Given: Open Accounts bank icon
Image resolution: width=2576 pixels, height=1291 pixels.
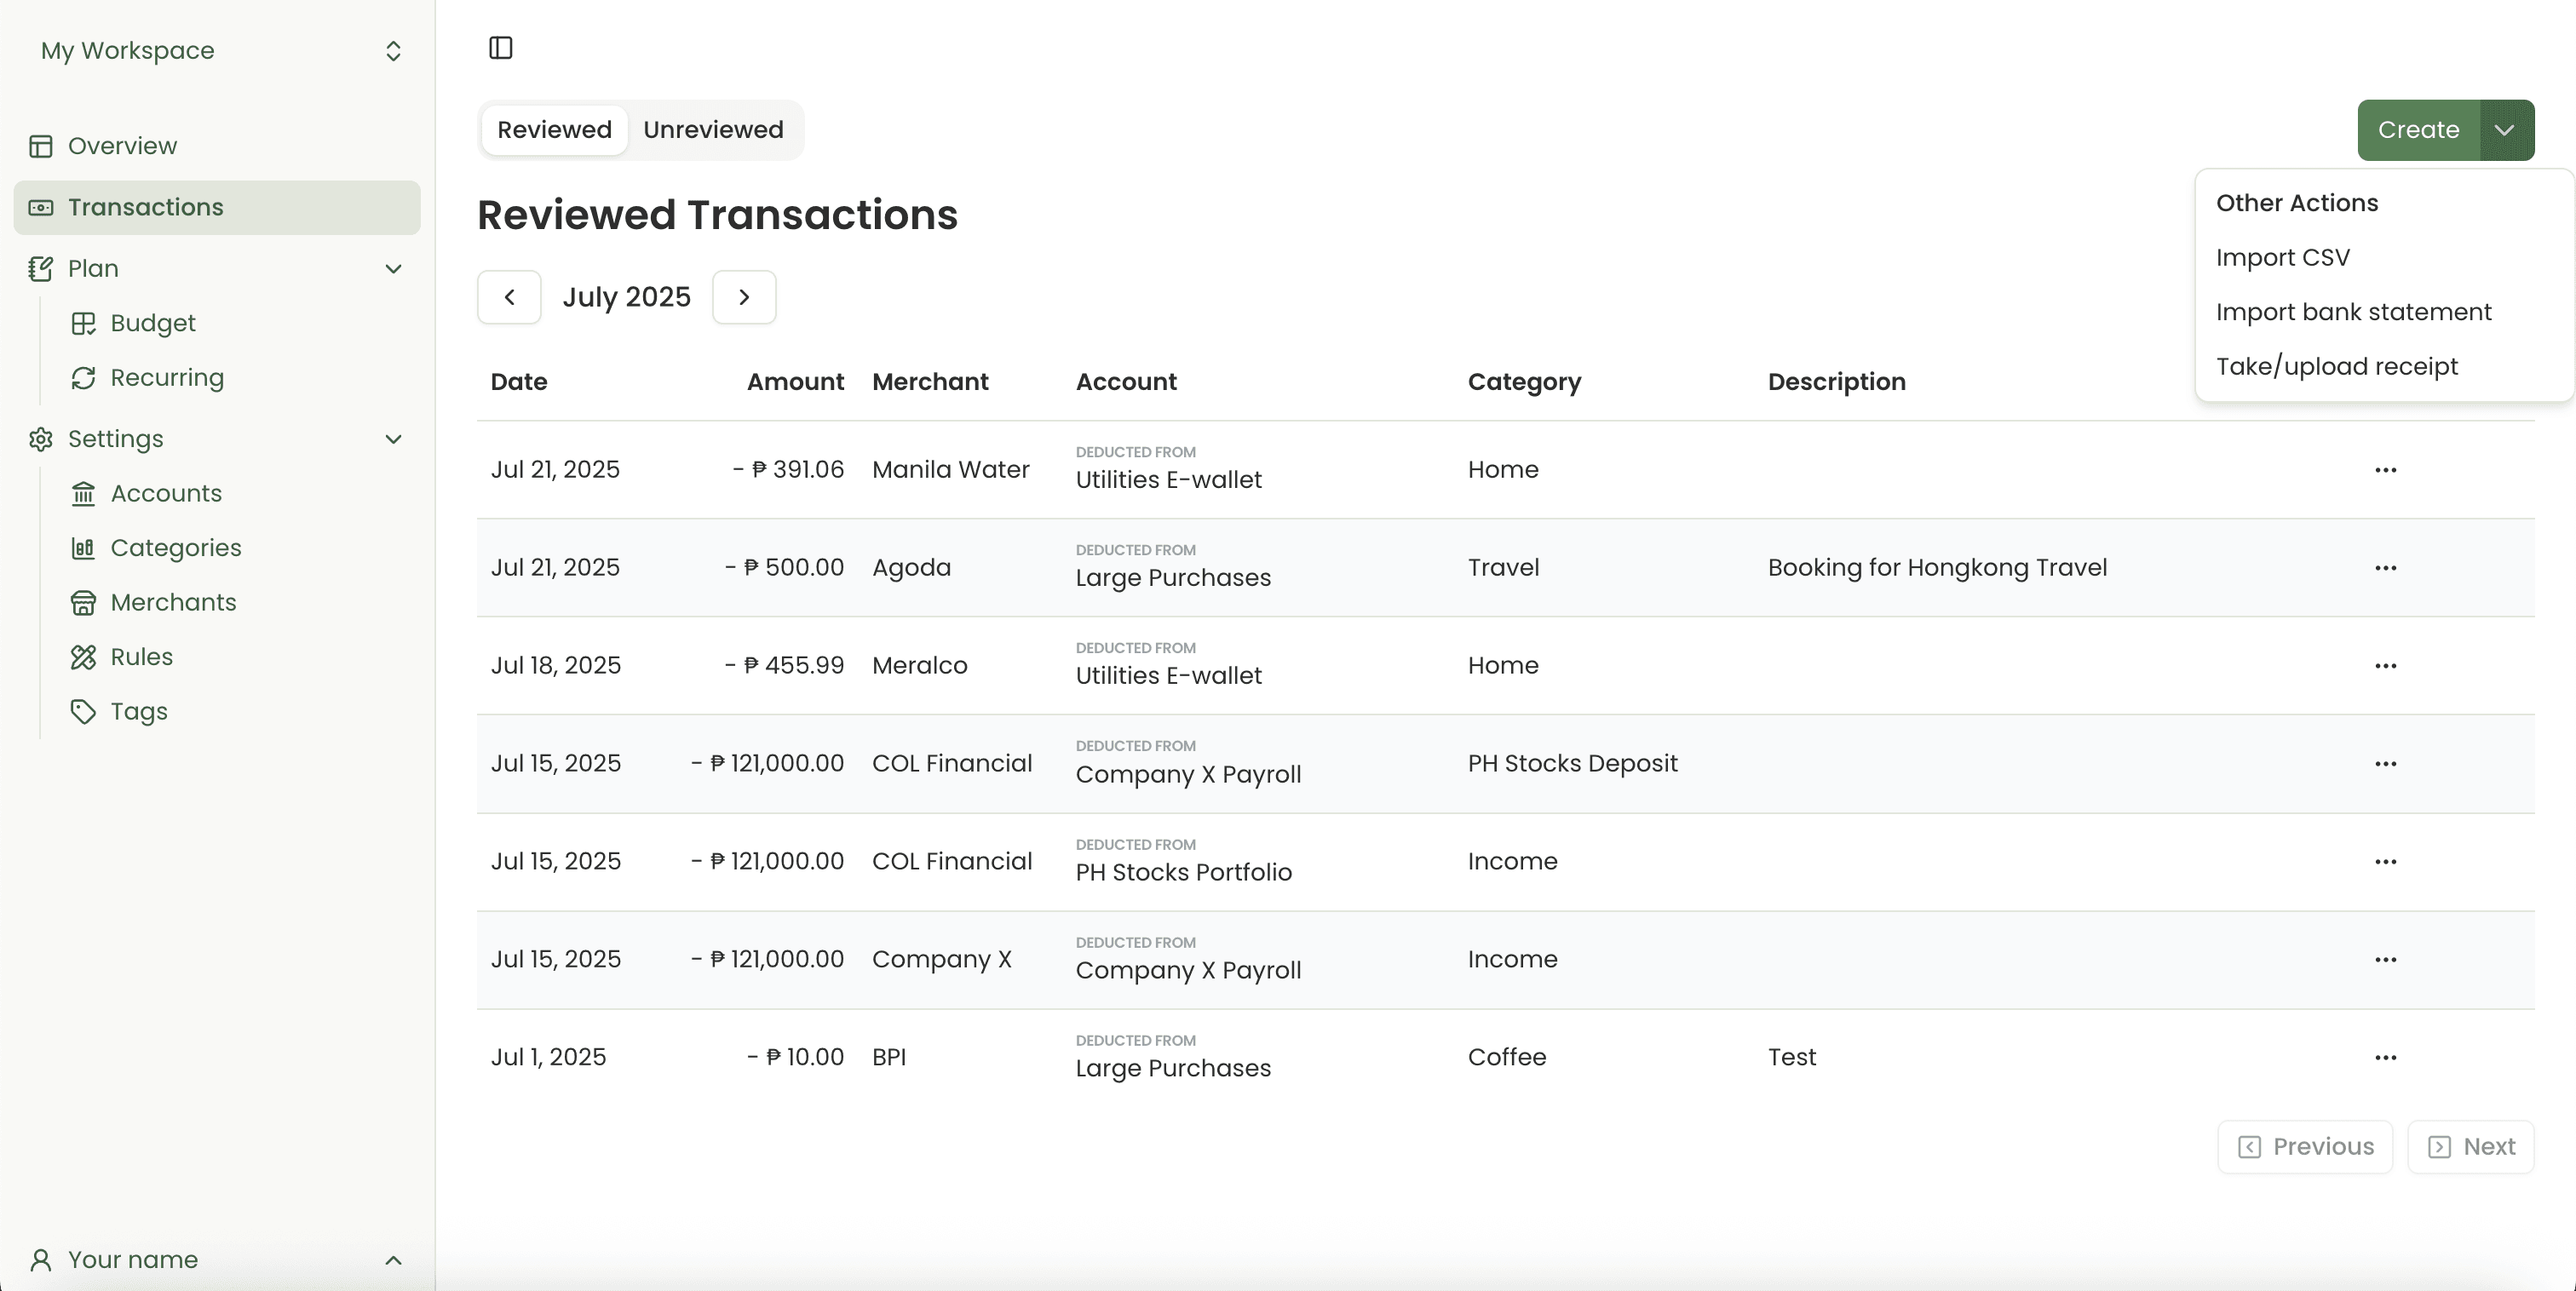Looking at the screenshot, I should (83, 493).
